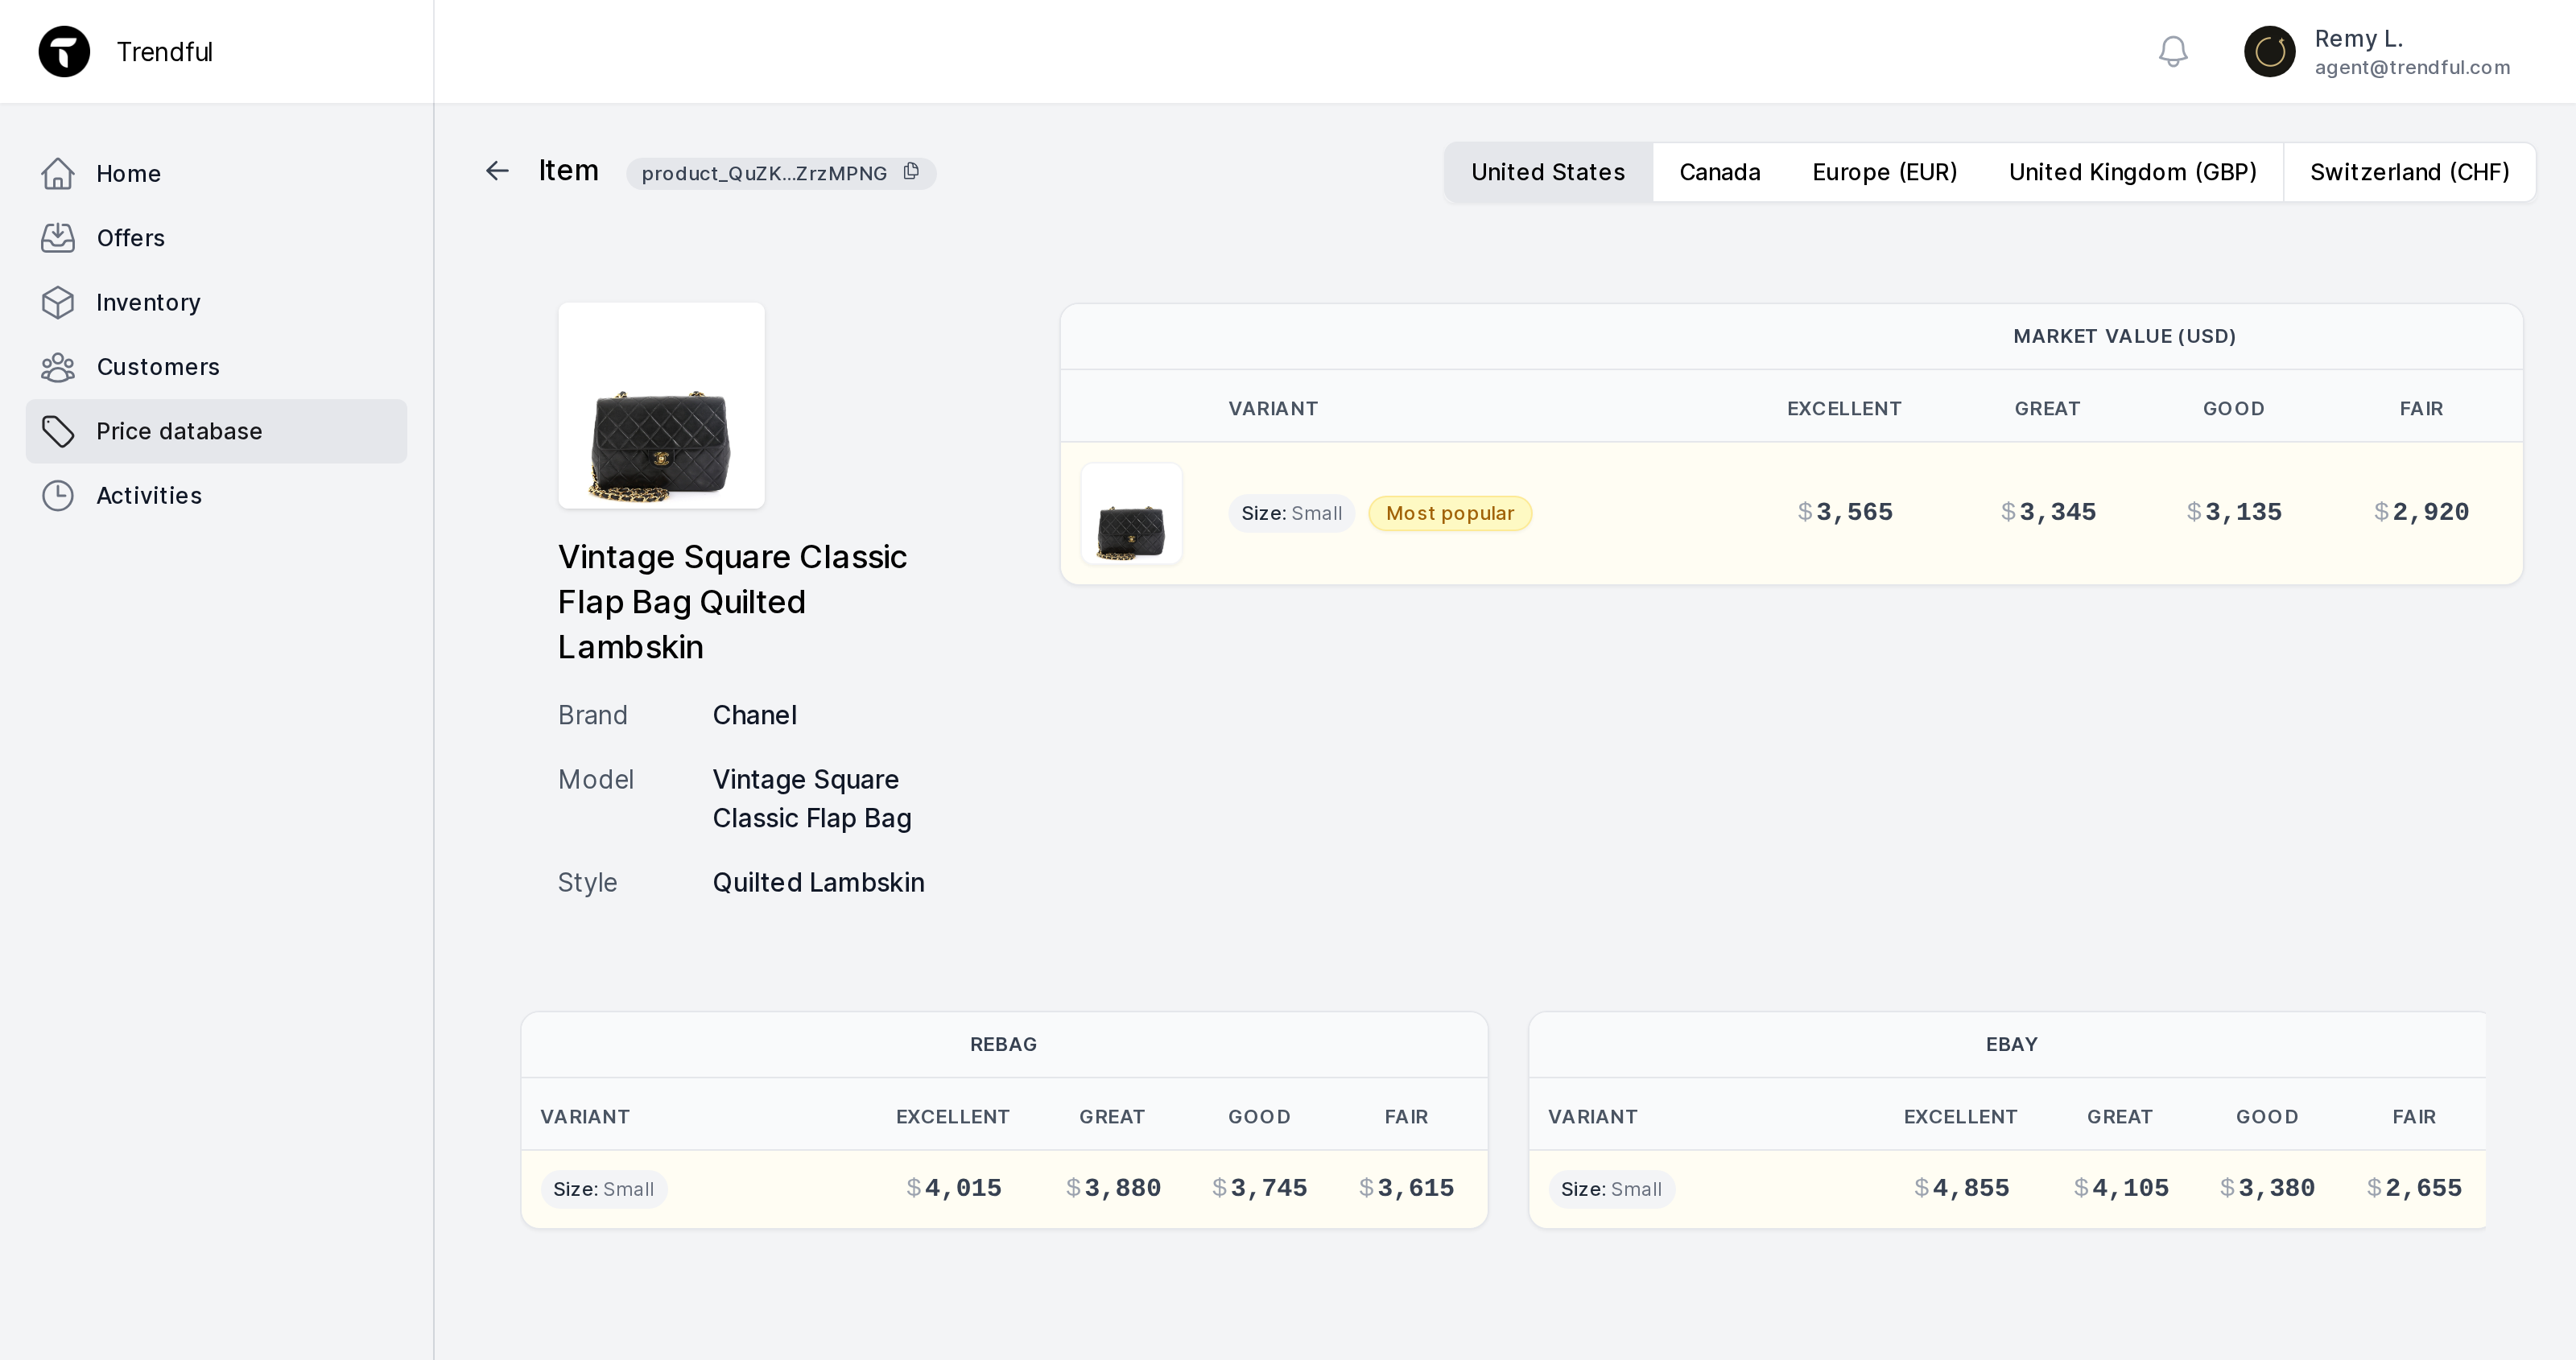Click the Price database tag icon
The height and width of the screenshot is (1360, 2576).
coord(58,431)
